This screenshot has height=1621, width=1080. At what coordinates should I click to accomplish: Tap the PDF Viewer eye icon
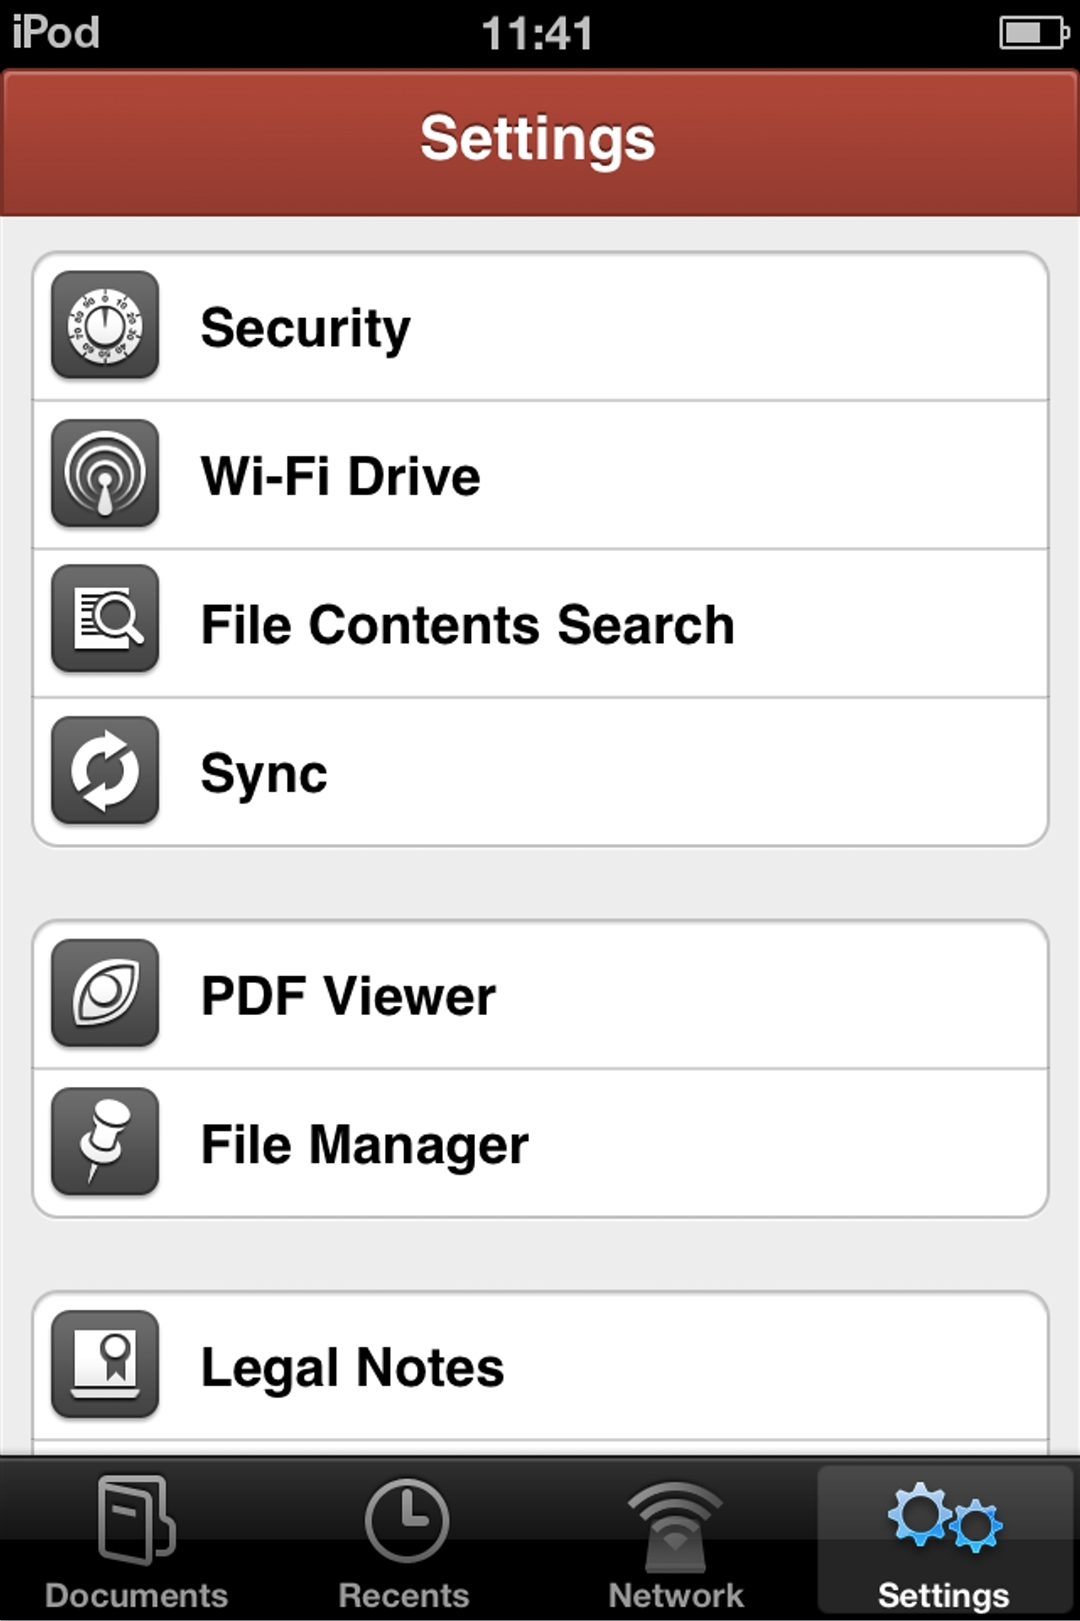pos(105,993)
